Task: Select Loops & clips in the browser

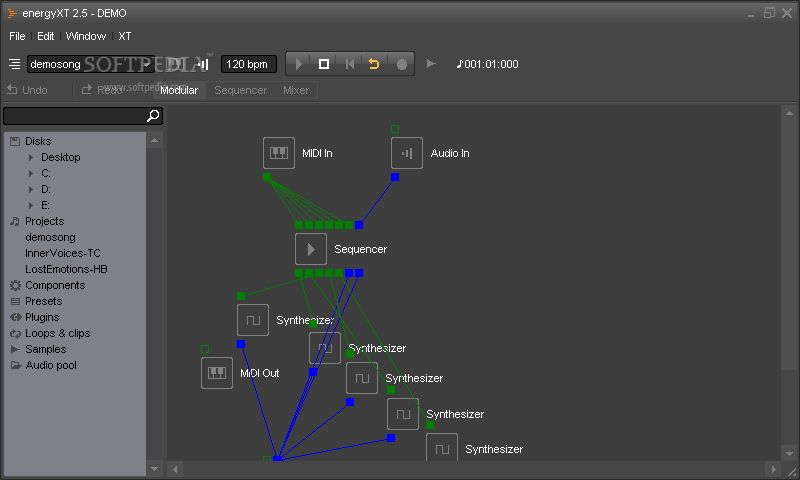Action: [x=58, y=333]
